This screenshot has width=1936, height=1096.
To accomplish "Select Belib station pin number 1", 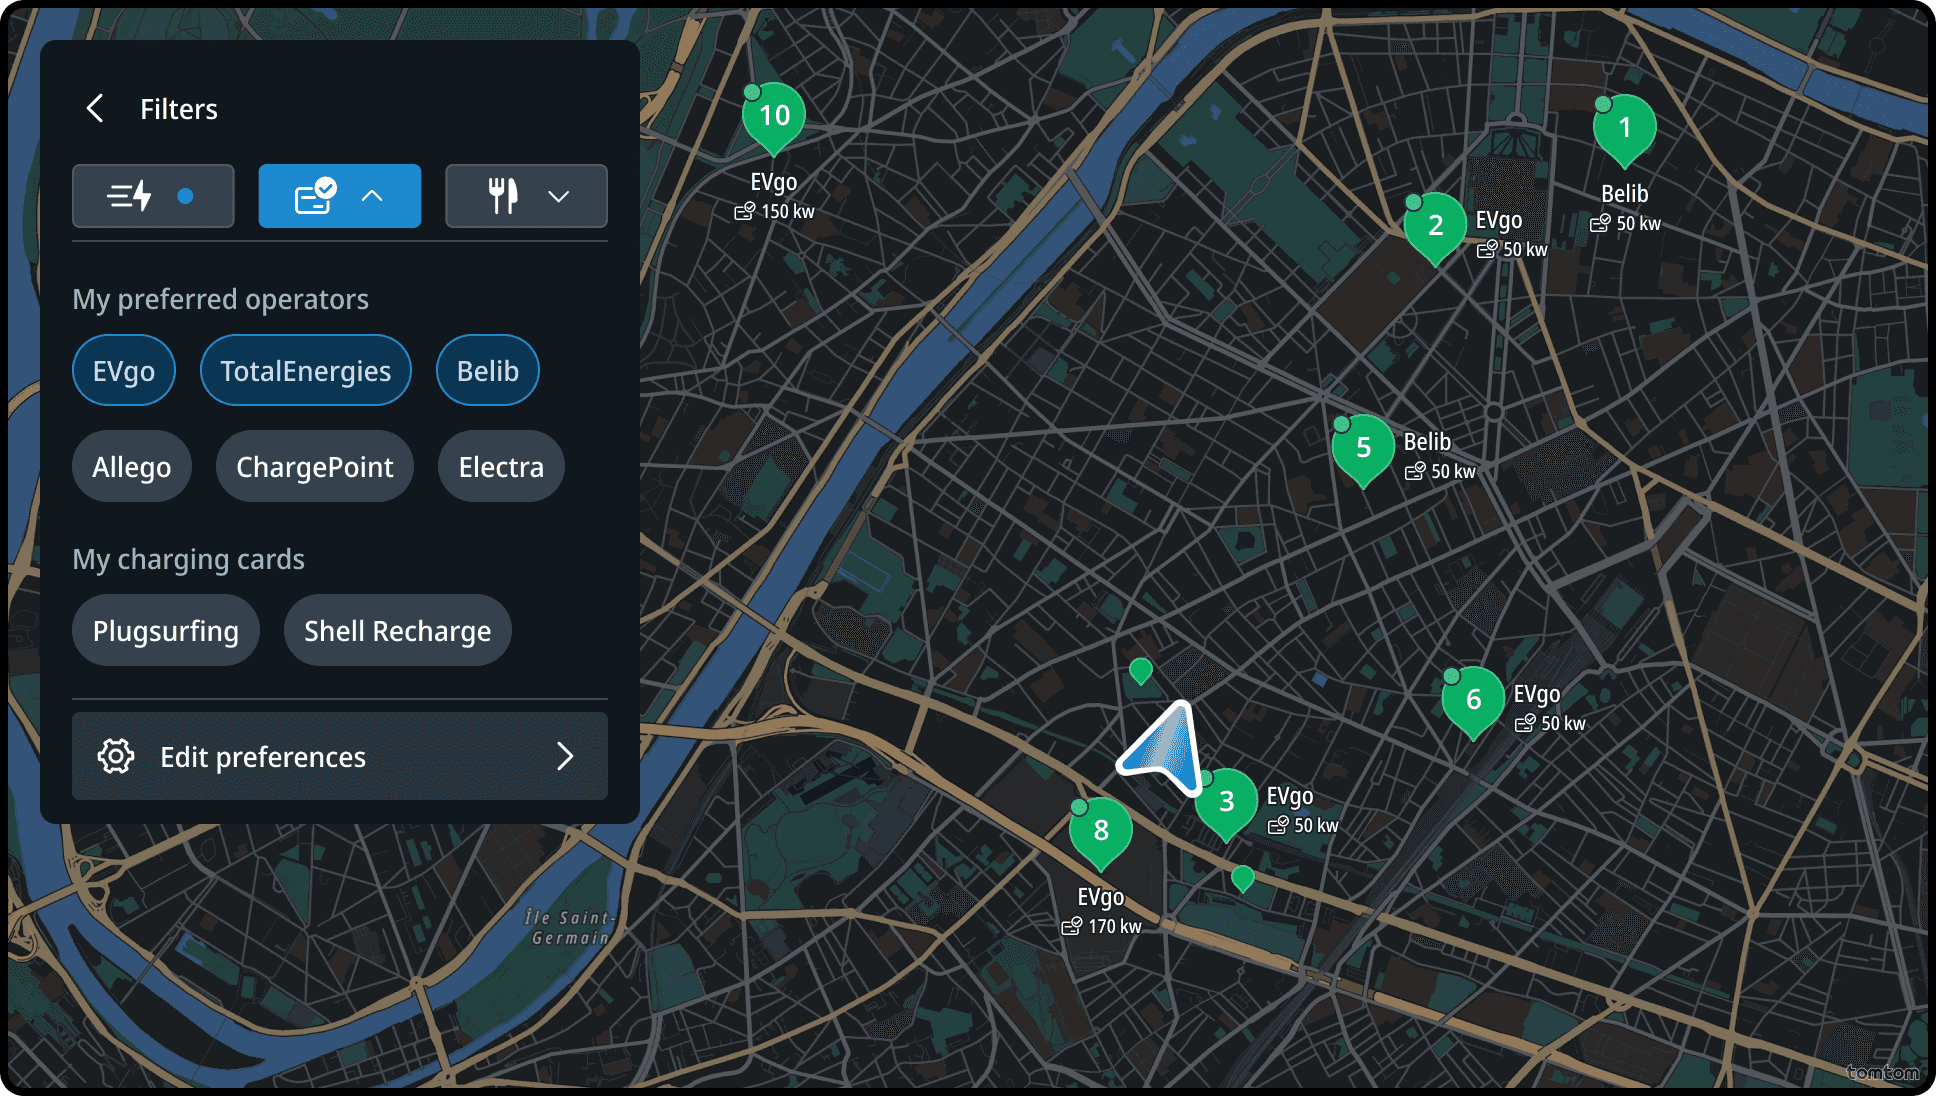I will 1624,129.
